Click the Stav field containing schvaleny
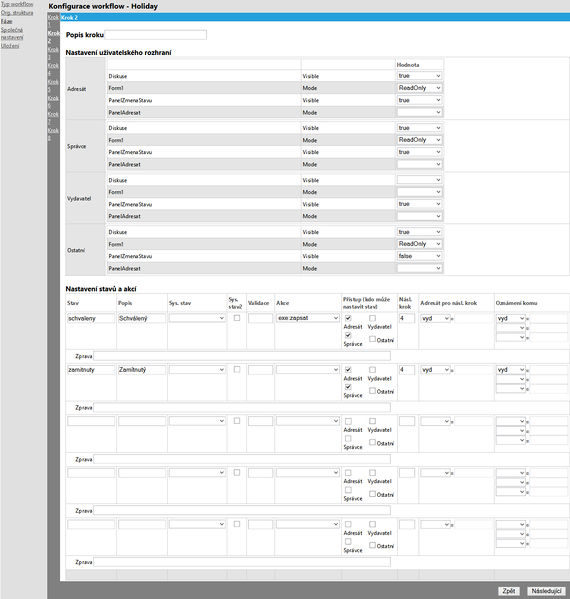The width and height of the screenshot is (570, 599). tap(91, 318)
